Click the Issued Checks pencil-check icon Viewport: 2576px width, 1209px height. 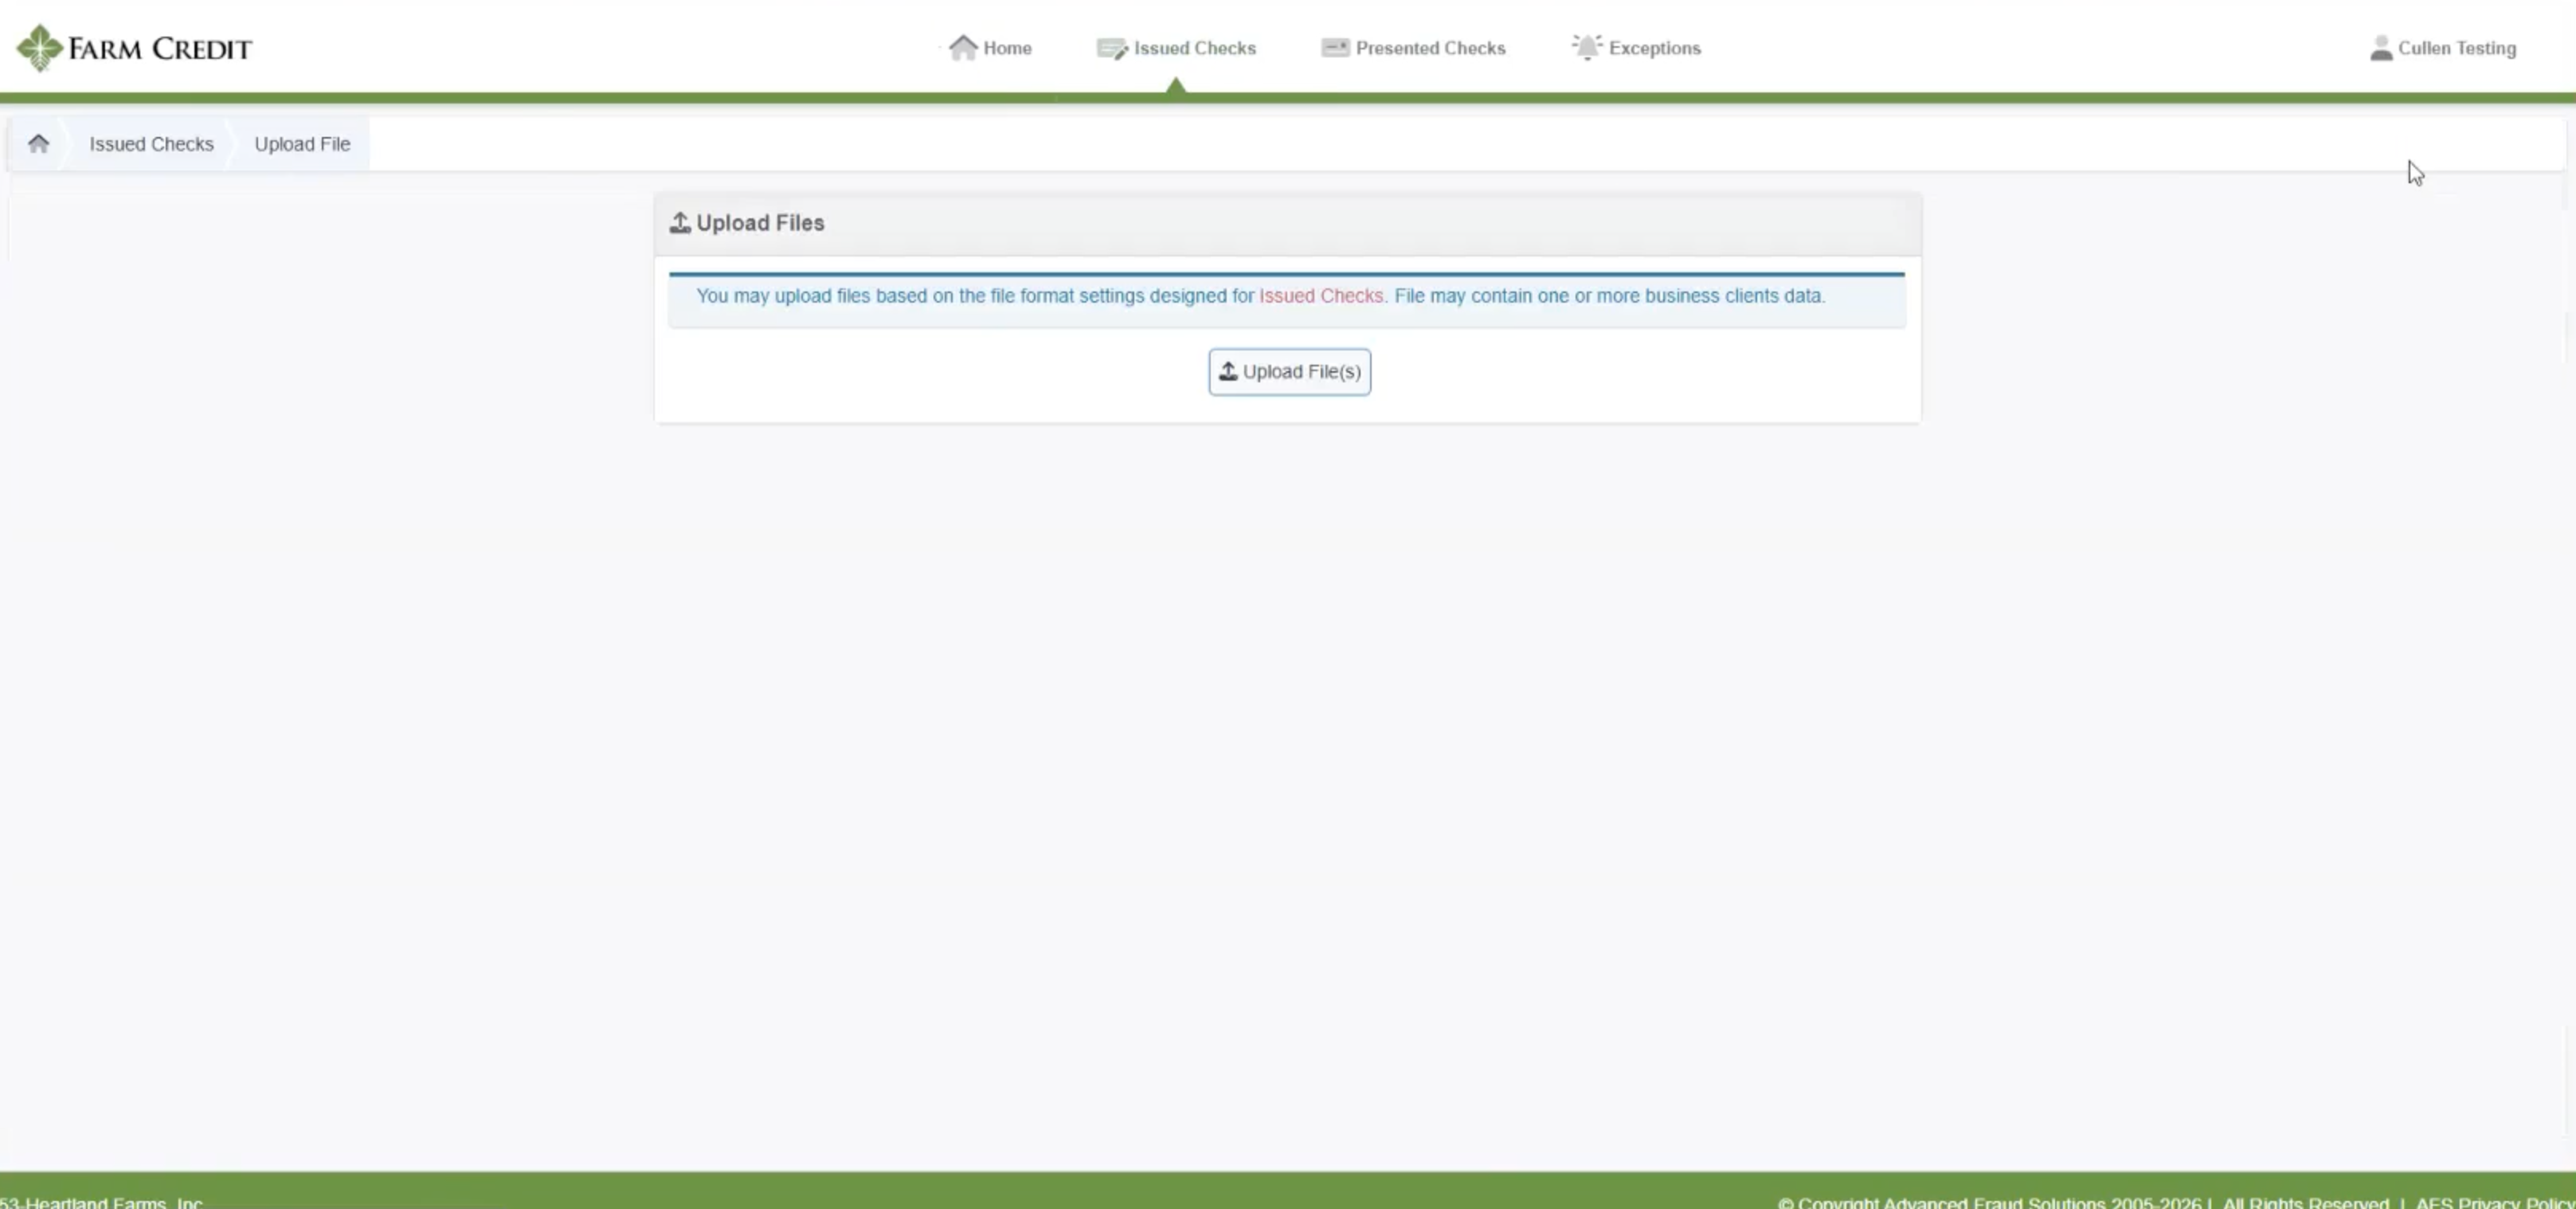pyautogui.click(x=1111, y=48)
